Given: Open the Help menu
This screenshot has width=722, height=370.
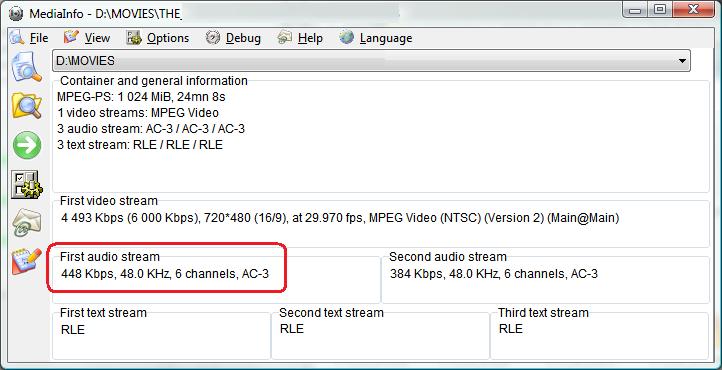Looking at the screenshot, I should click(x=310, y=38).
